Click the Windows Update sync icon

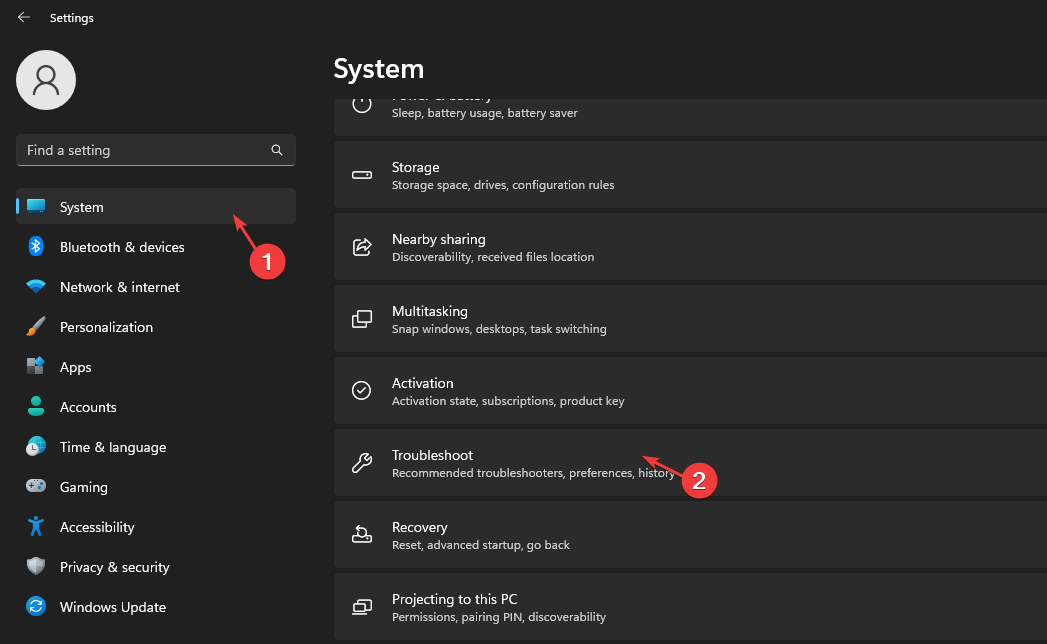coord(36,607)
